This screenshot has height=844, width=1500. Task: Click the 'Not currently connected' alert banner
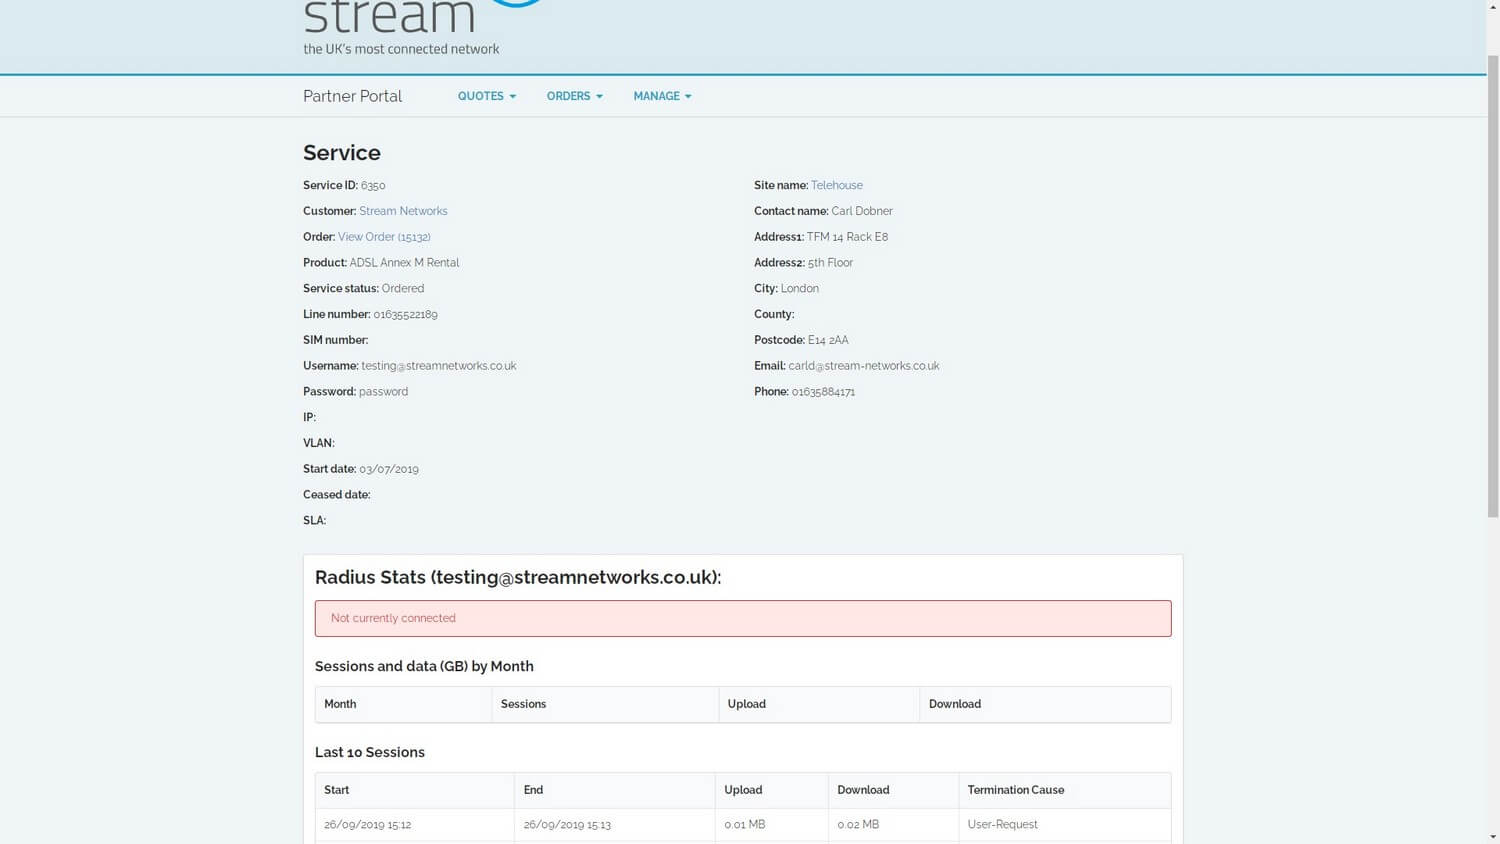tap(742, 618)
